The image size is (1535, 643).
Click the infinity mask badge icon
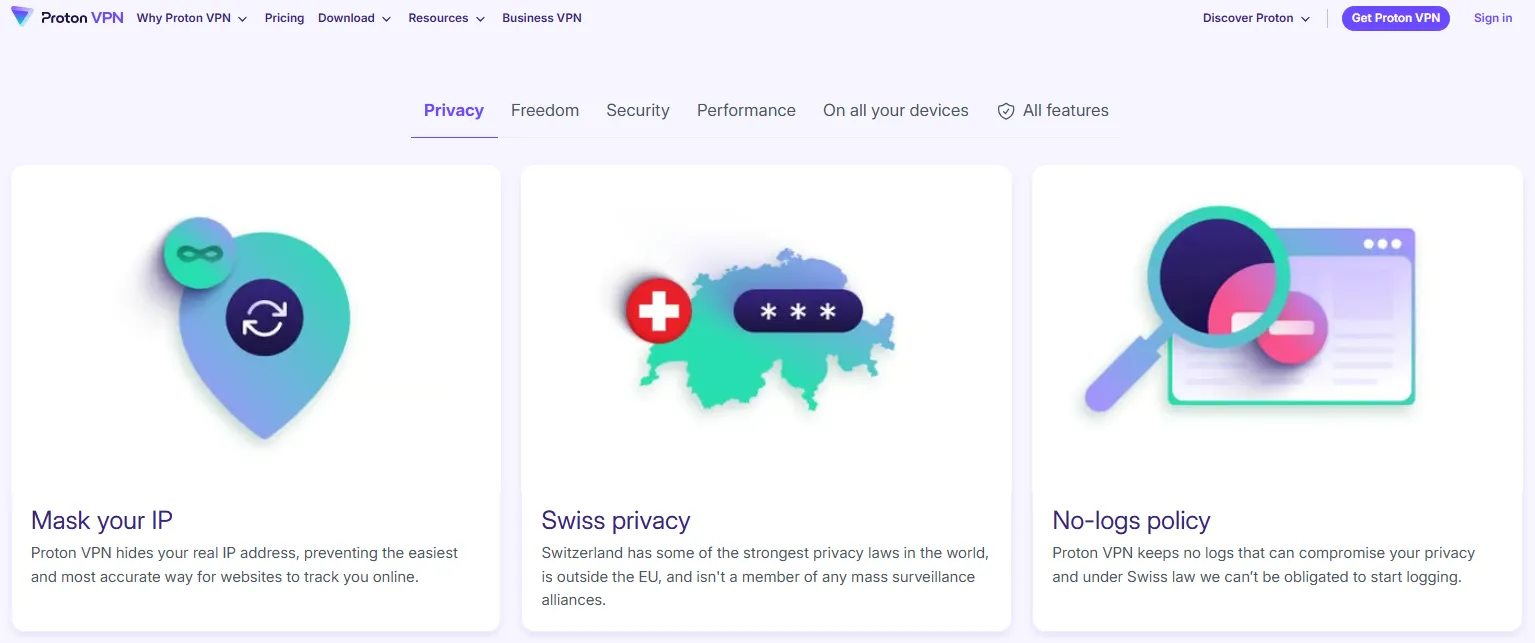click(x=199, y=254)
